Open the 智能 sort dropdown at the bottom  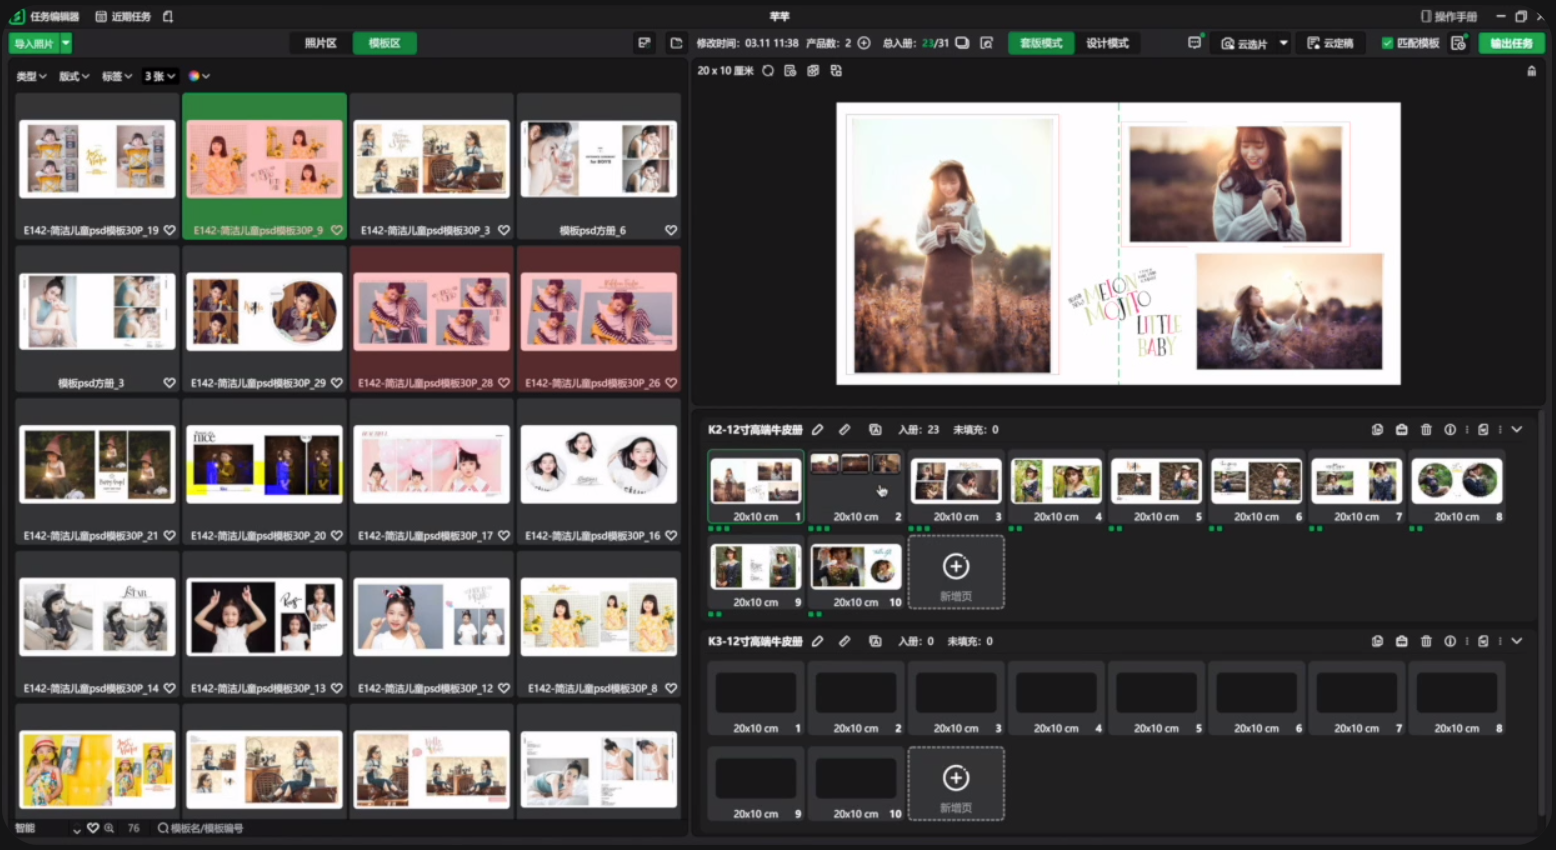click(x=47, y=828)
